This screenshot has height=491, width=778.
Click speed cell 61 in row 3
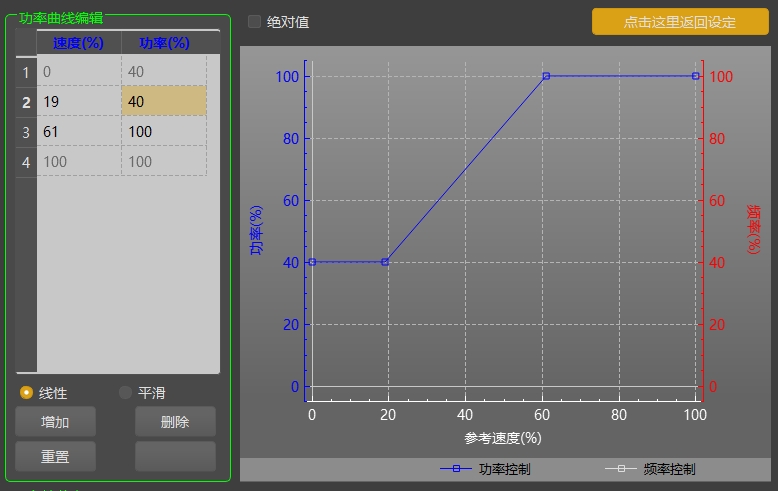coord(79,131)
